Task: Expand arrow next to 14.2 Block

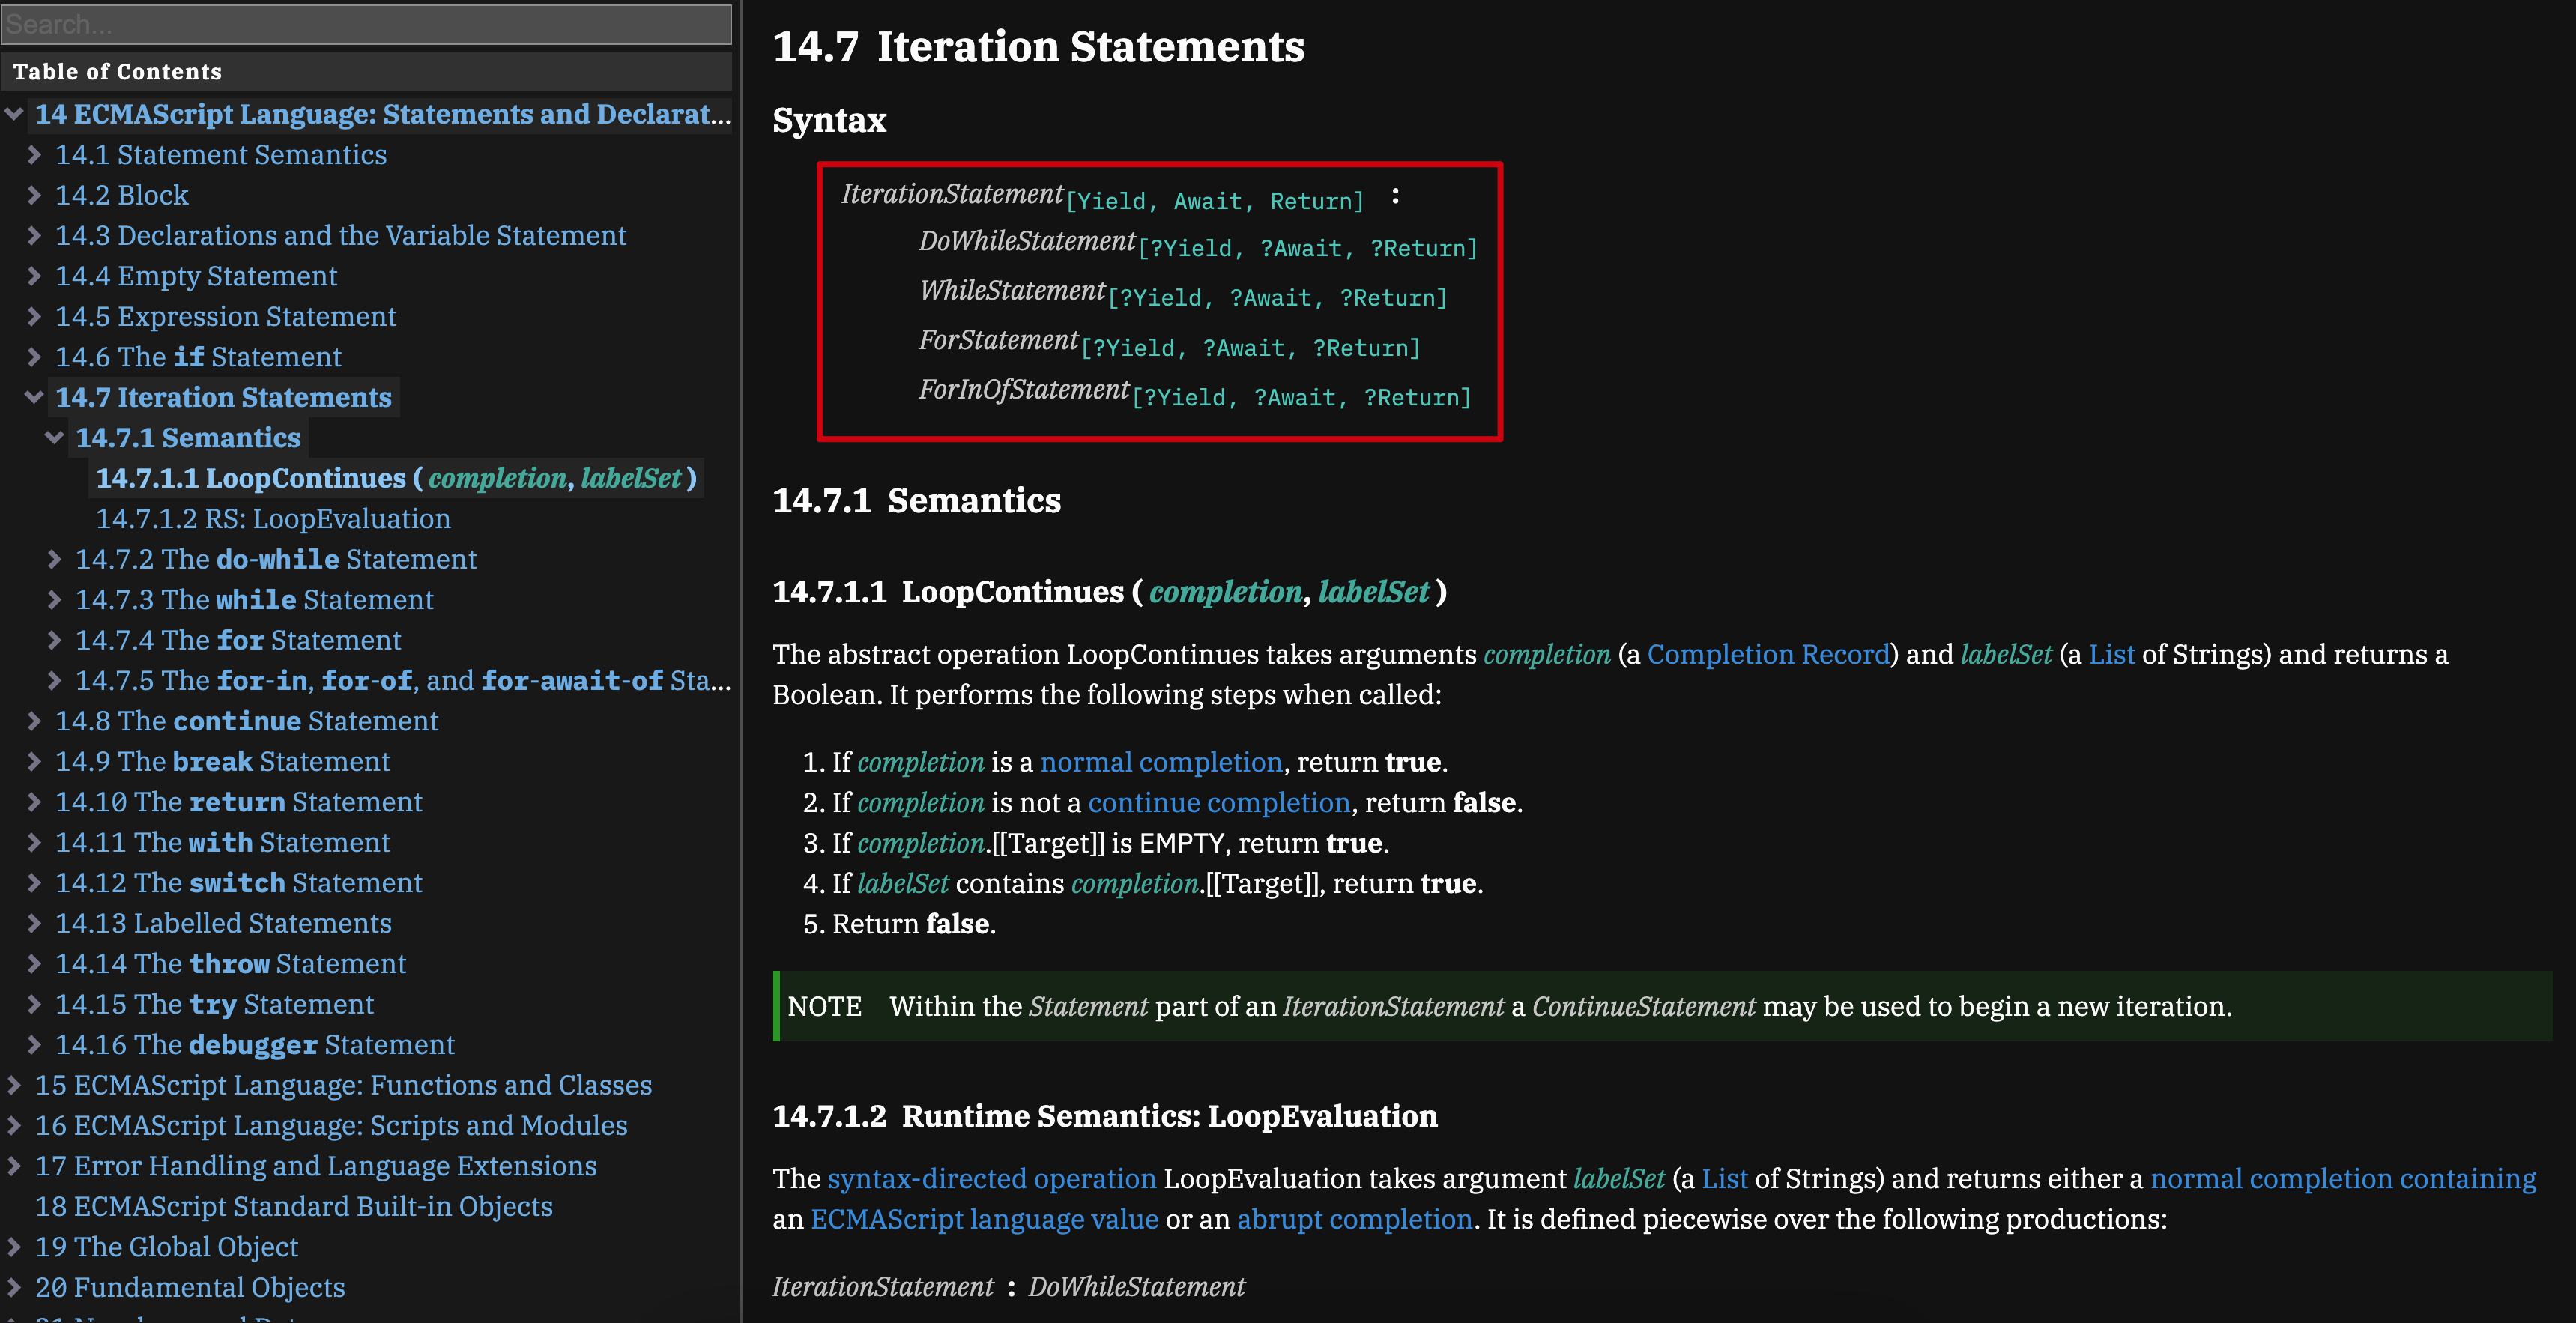Action: tap(34, 195)
